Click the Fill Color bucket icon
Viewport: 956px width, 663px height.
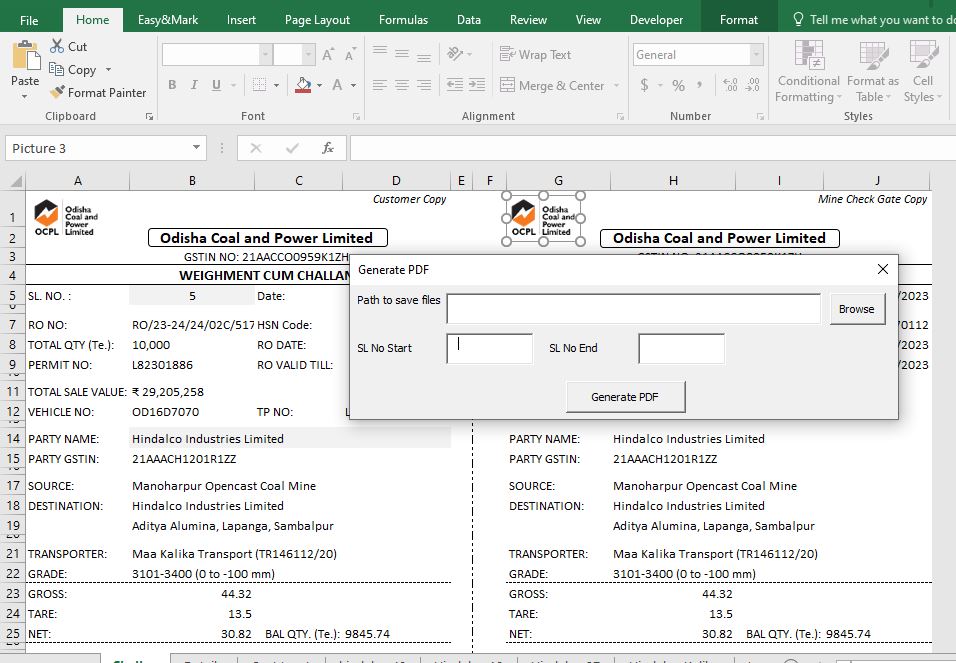click(305, 85)
